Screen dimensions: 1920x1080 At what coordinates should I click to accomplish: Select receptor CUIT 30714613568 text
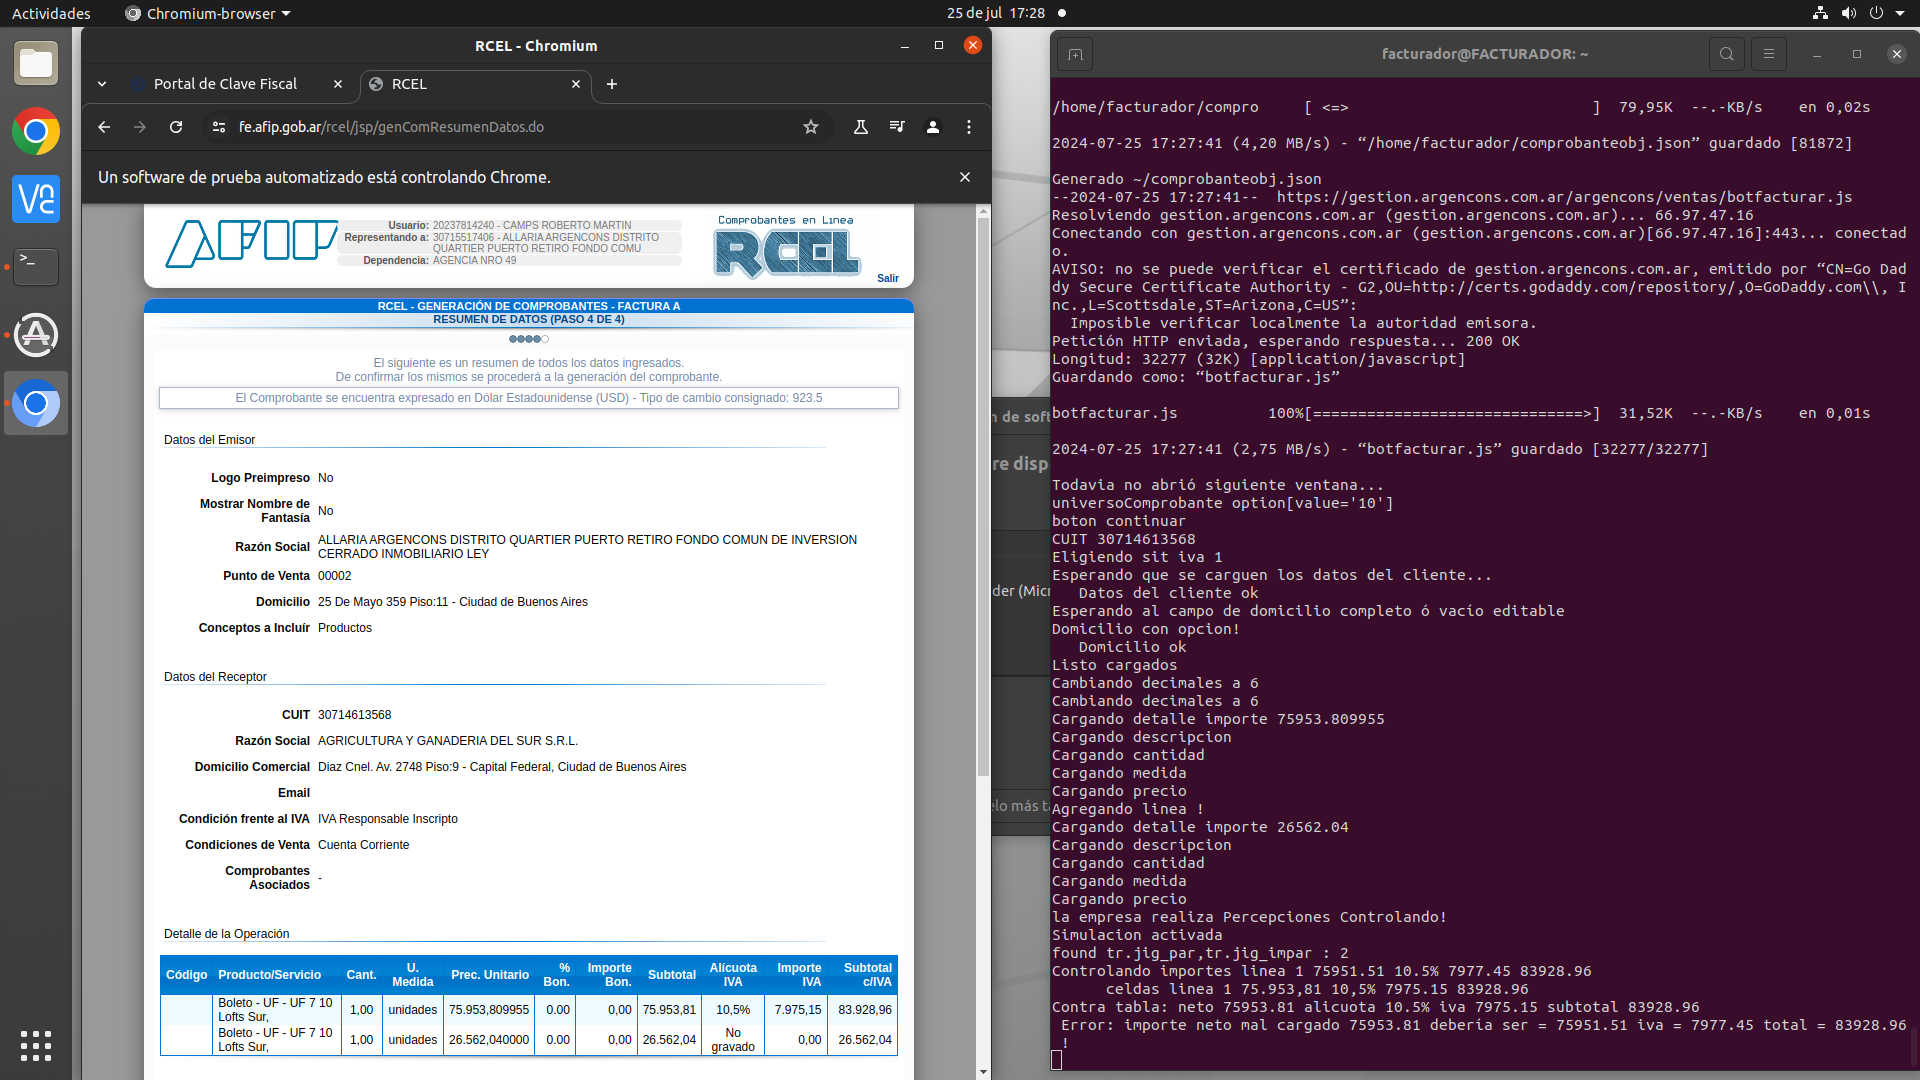click(x=354, y=715)
